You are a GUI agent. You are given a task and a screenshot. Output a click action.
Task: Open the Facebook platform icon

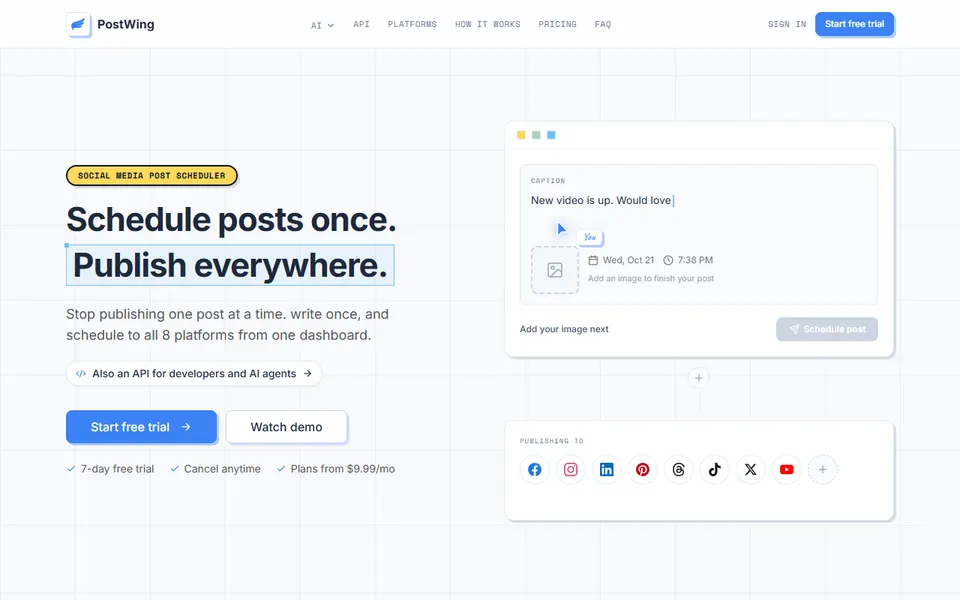click(x=534, y=470)
